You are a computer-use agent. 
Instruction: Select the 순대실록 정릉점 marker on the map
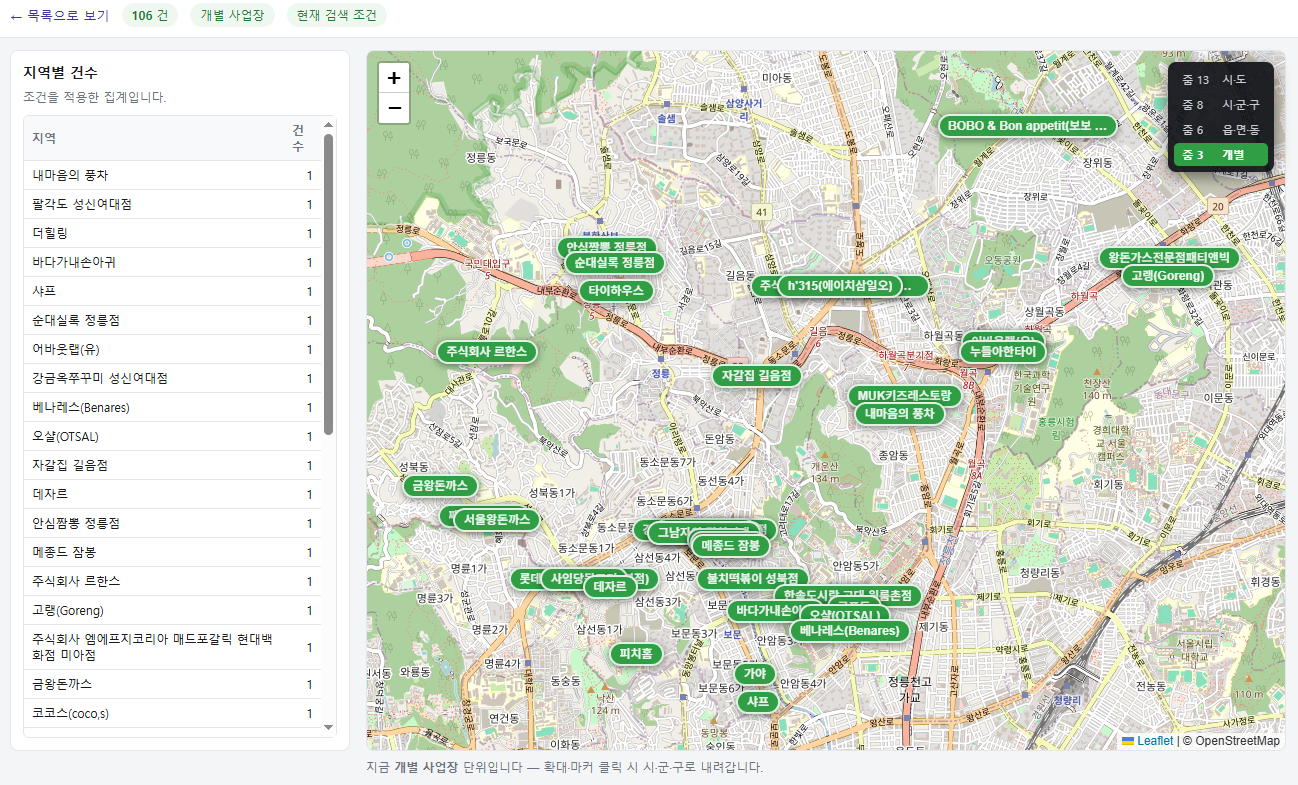(614, 263)
